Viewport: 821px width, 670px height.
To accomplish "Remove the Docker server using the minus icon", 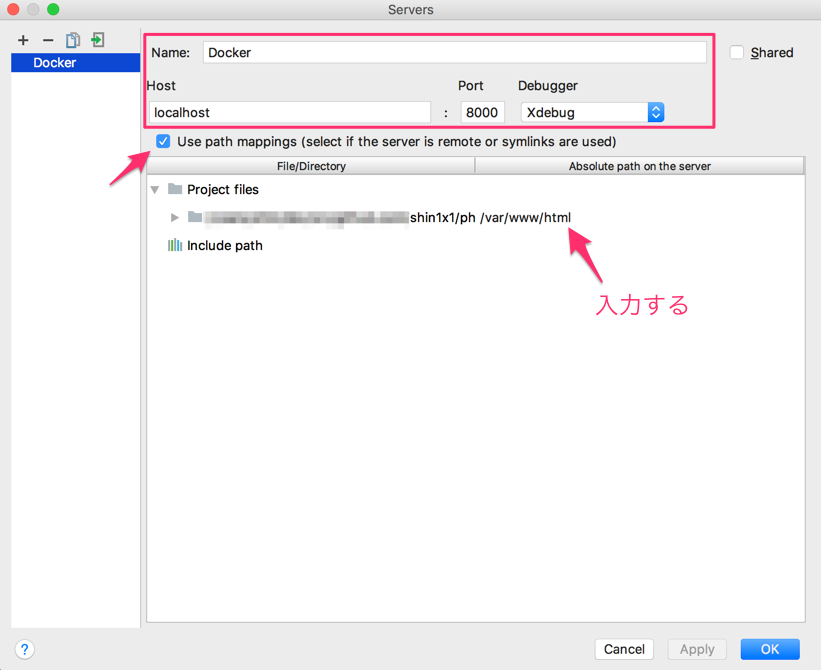I will point(47,40).
